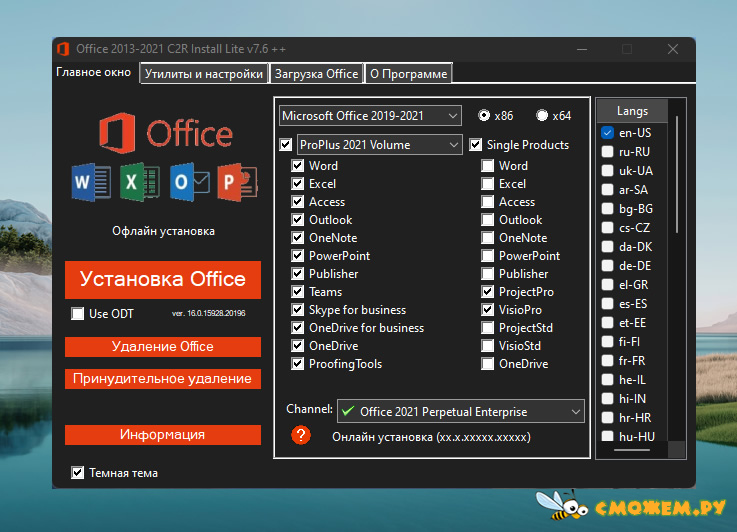Open the Channel Office 2021 Perpetual Enterprise dropdown

pos(461,412)
